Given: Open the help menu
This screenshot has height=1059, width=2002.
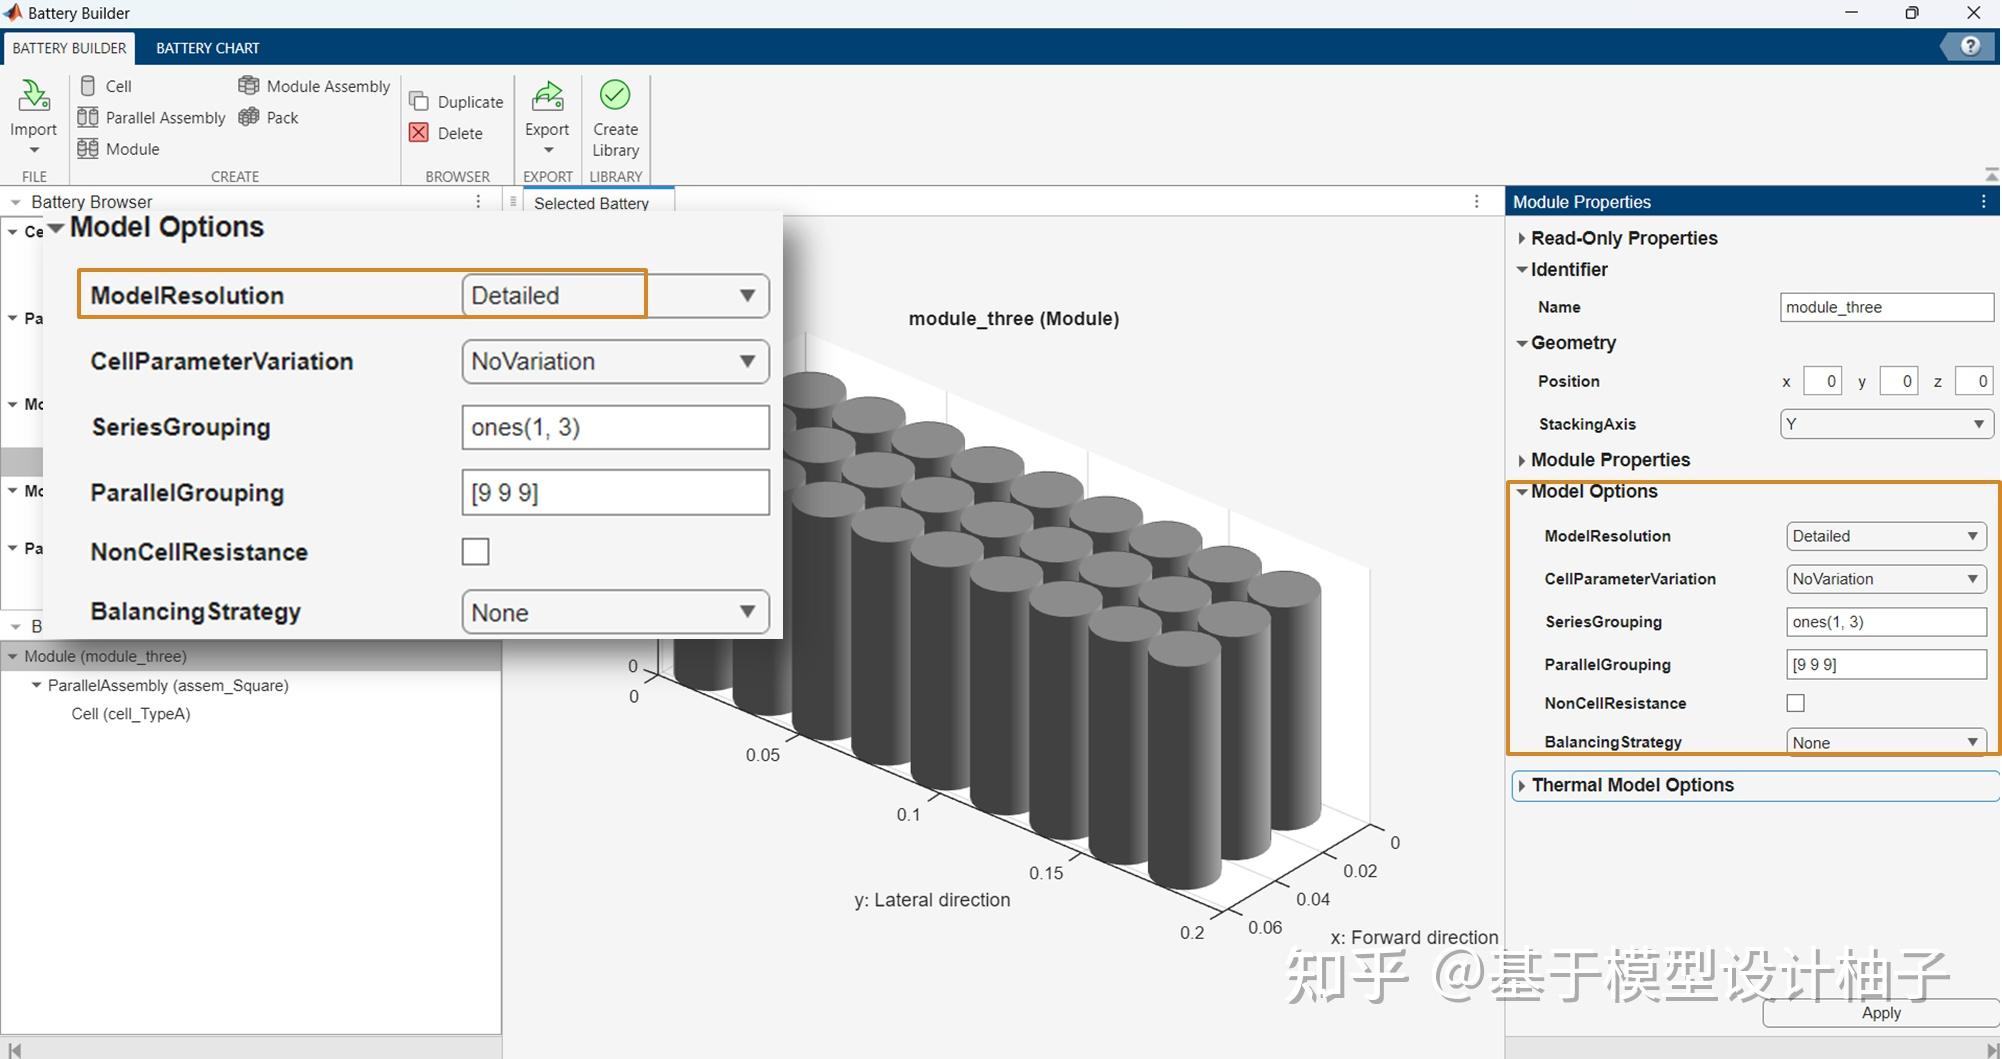Looking at the screenshot, I should point(1968,45).
